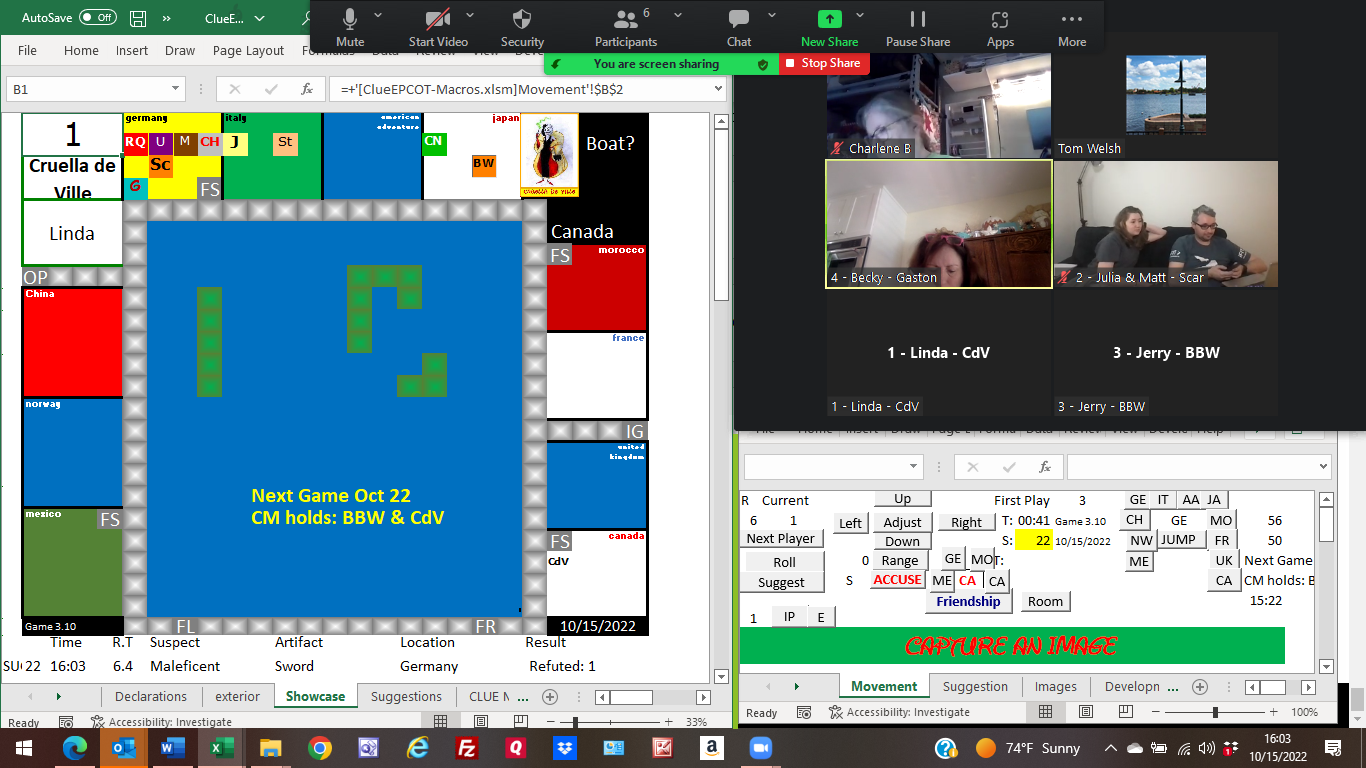1366x768 pixels.
Task: Open FileZilla from taskbar
Action: click(466, 747)
